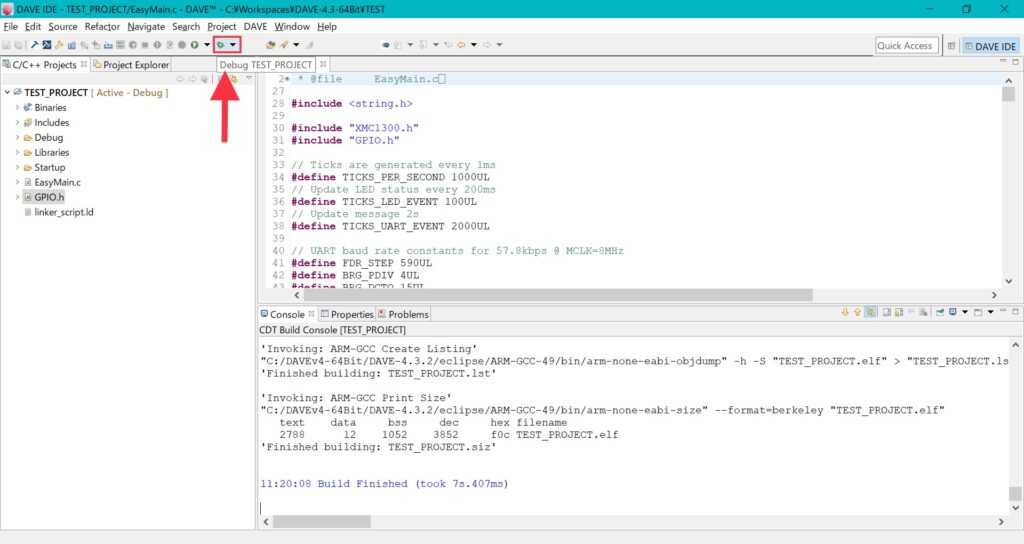1024x544 pixels.
Task: Click the Save All toolbar icon
Action: click(x=18, y=45)
